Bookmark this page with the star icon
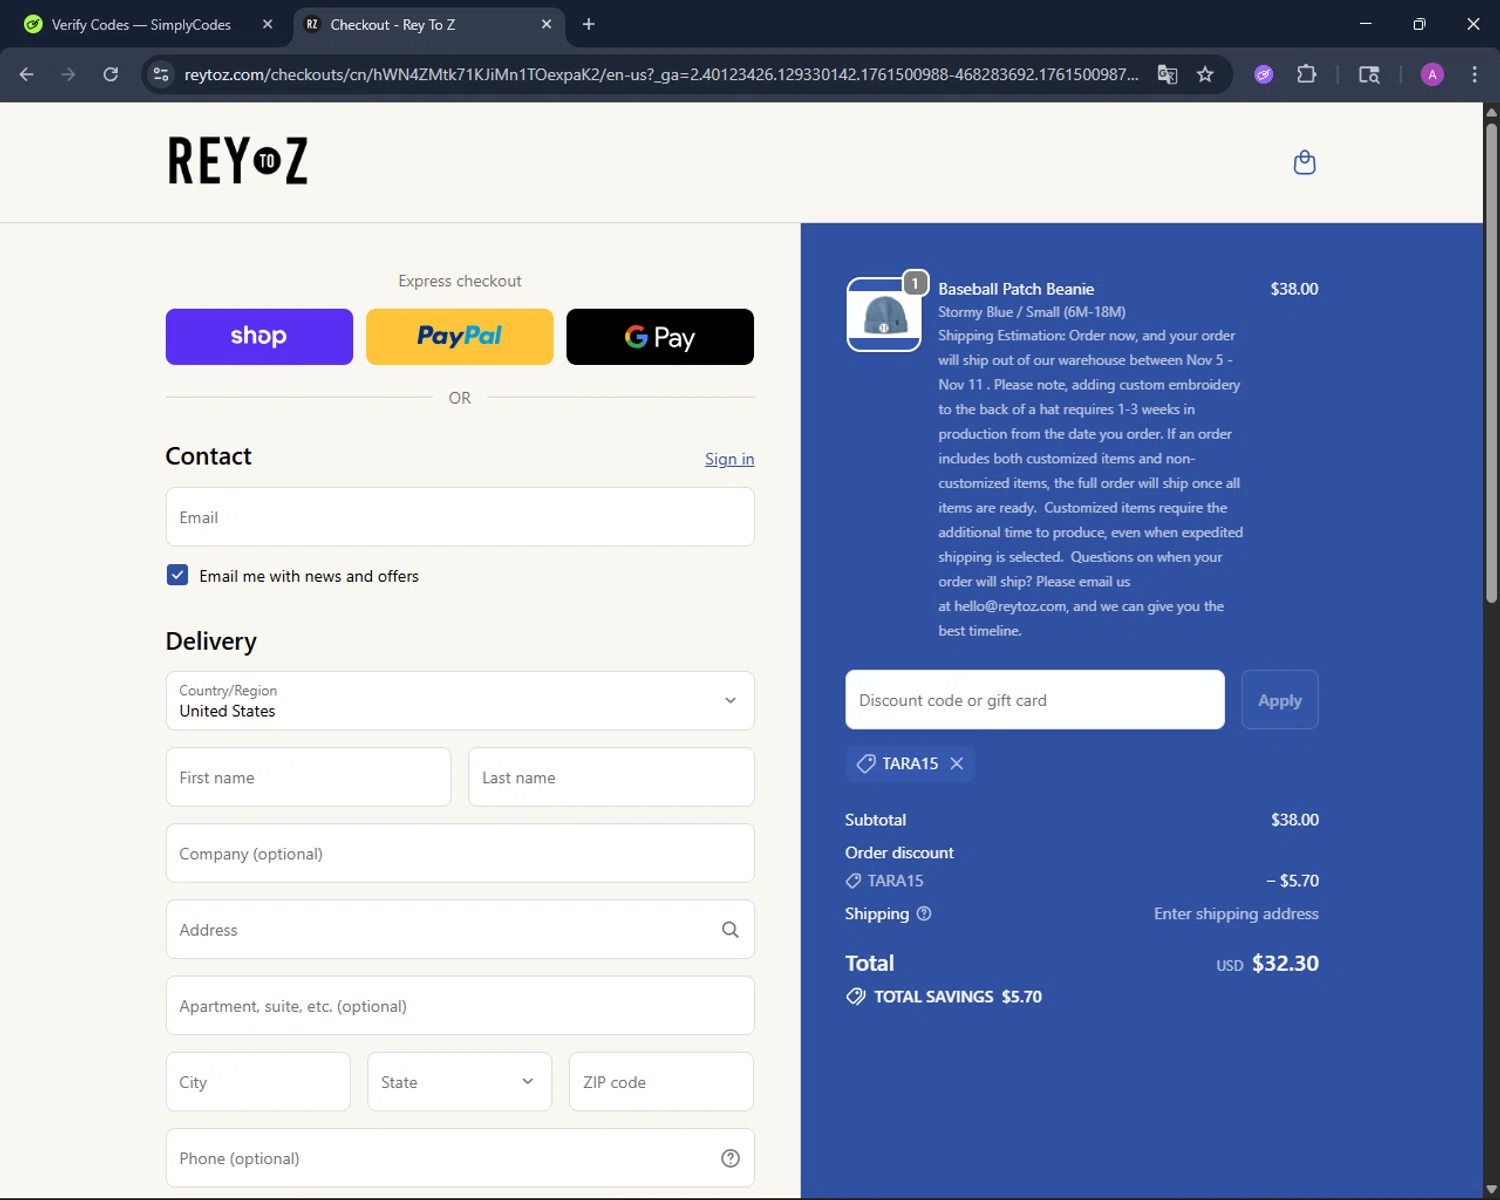Screen dimensions: 1500x1200 1205,74
